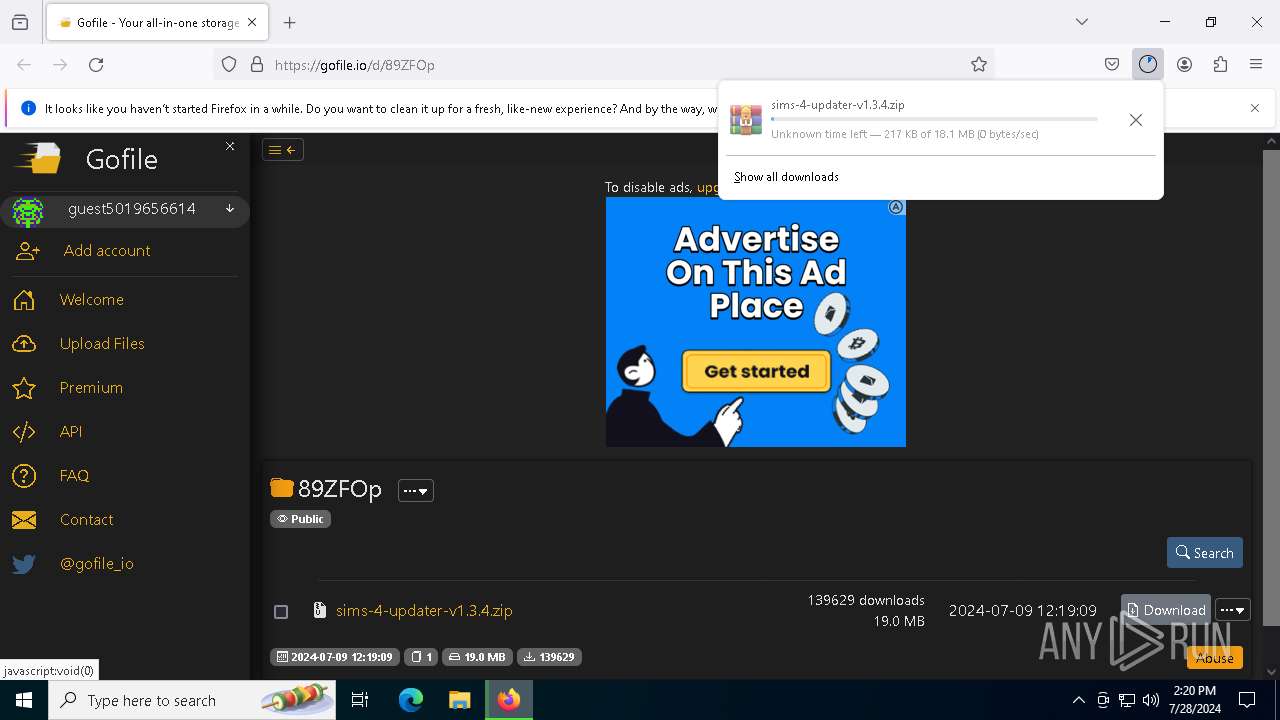Click the 139629 downloads count badge
This screenshot has height=720, width=1280.
click(549, 657)
